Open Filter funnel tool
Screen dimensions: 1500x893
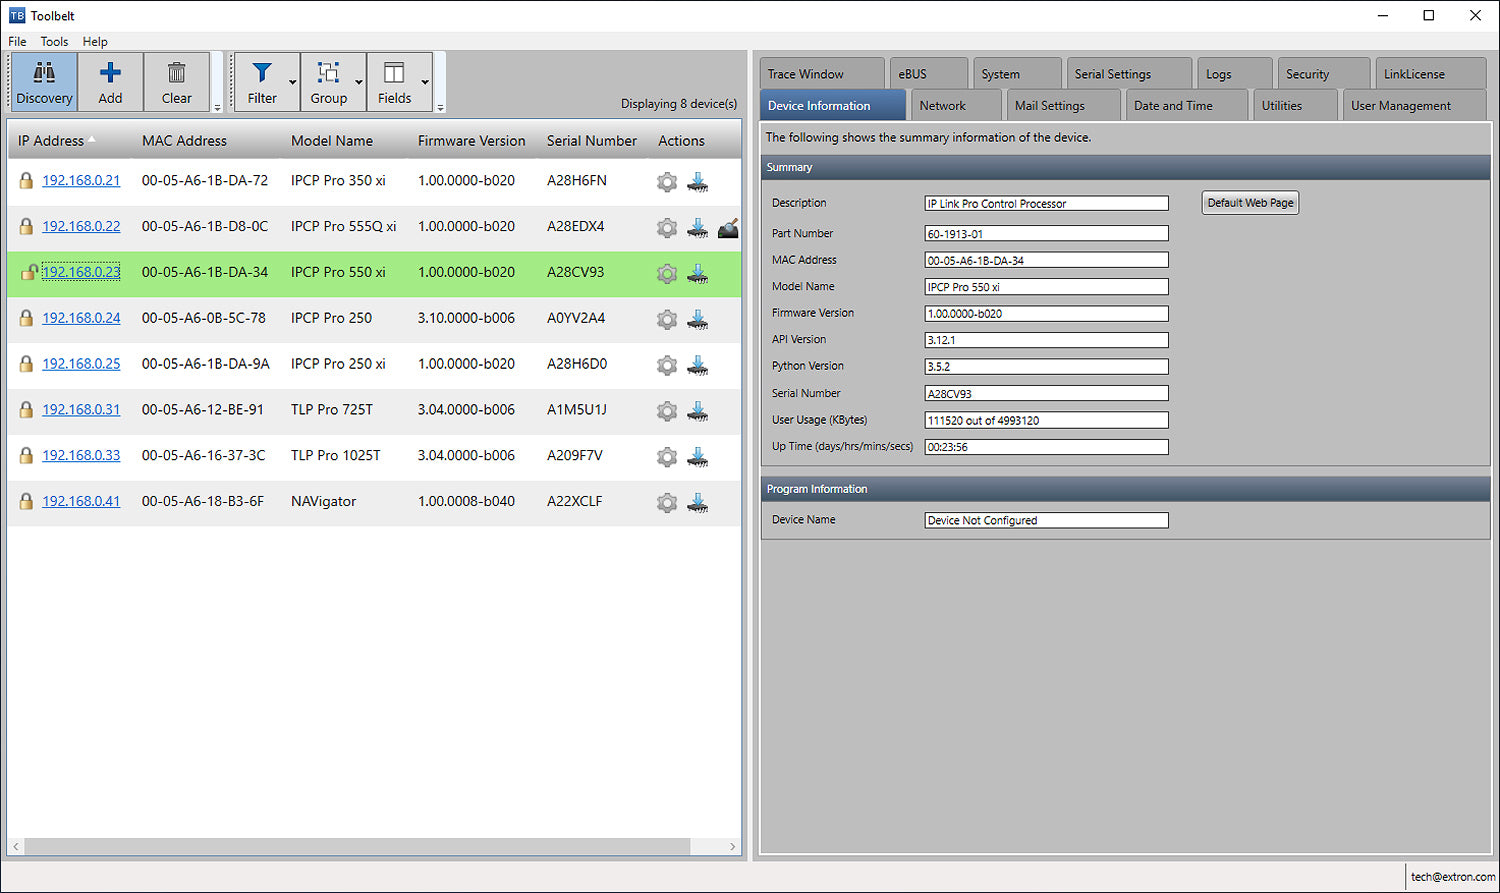[x=262, y=82]
